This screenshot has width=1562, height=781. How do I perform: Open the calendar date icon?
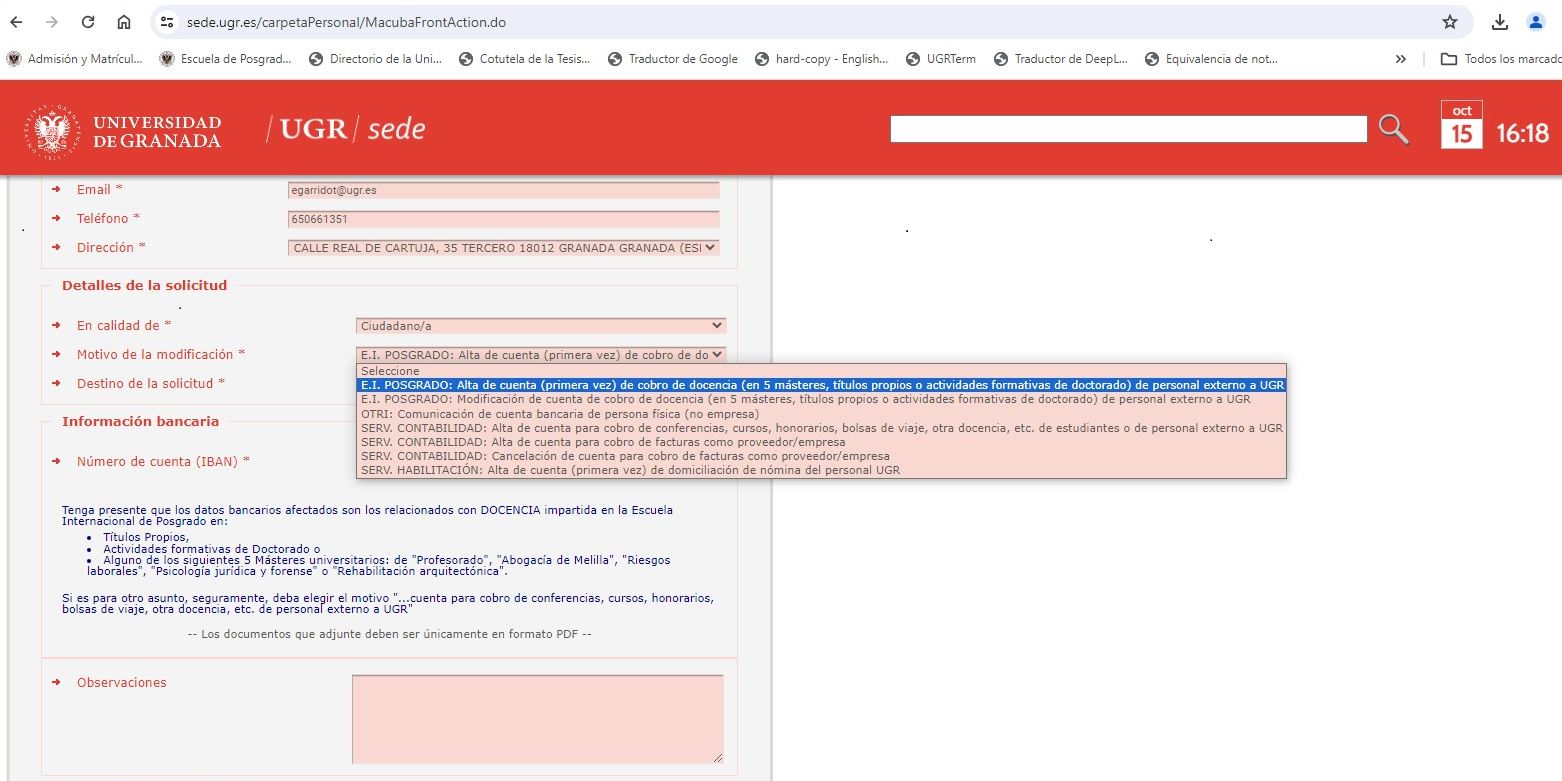point(1461,126)
